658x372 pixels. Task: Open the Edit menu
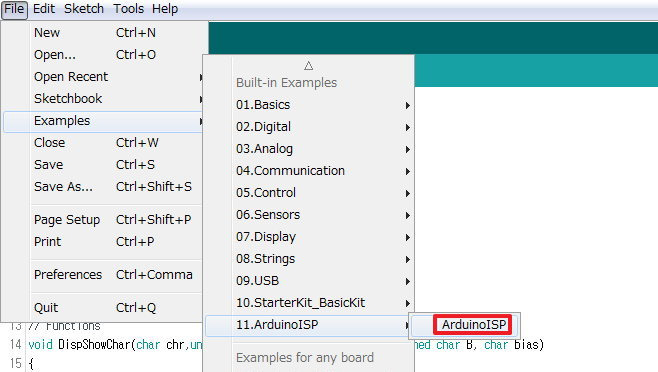pyautogui.click(x=44, y=9)
